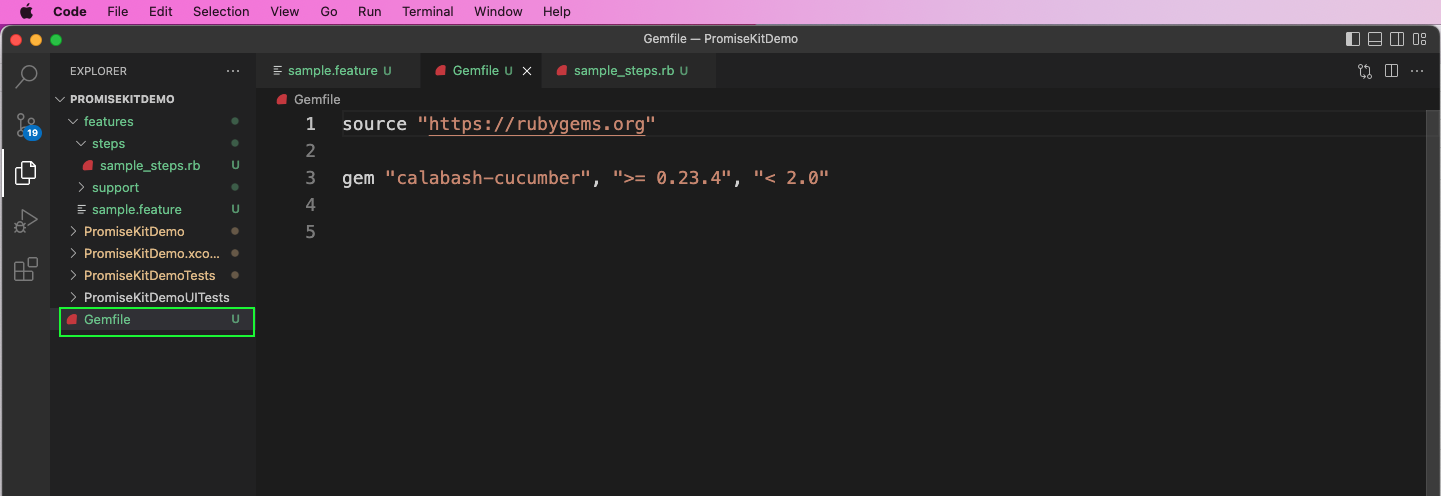Click line number 5 in the gutter

pos(311,232)
